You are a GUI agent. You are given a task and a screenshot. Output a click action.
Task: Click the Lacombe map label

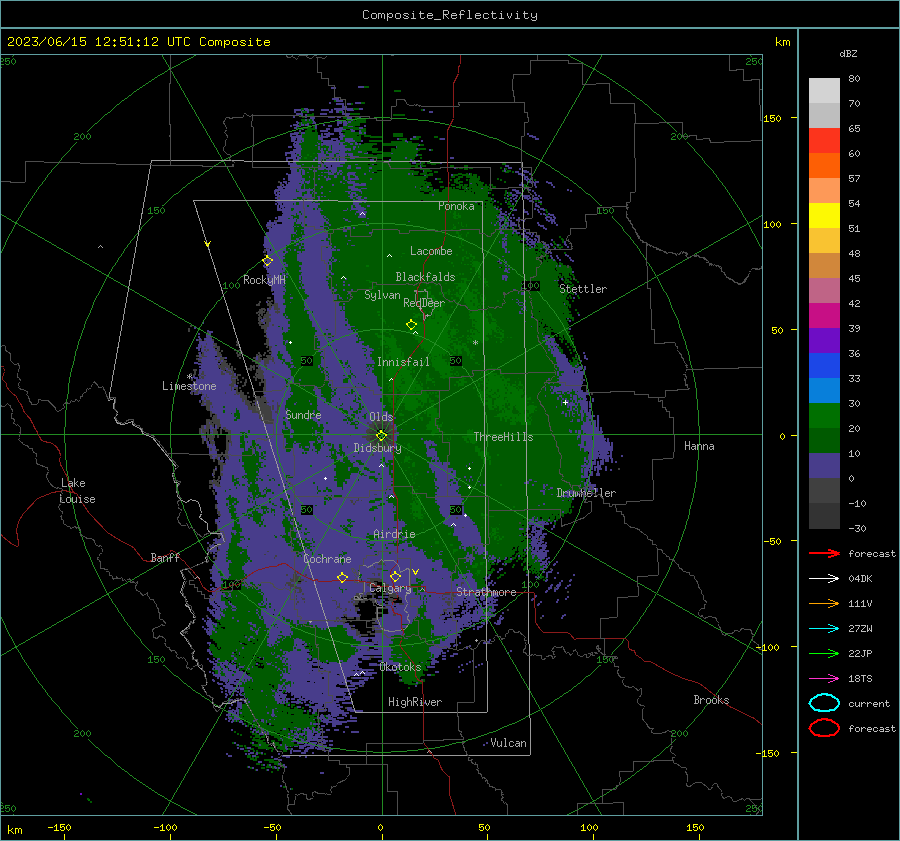(431, 251)
